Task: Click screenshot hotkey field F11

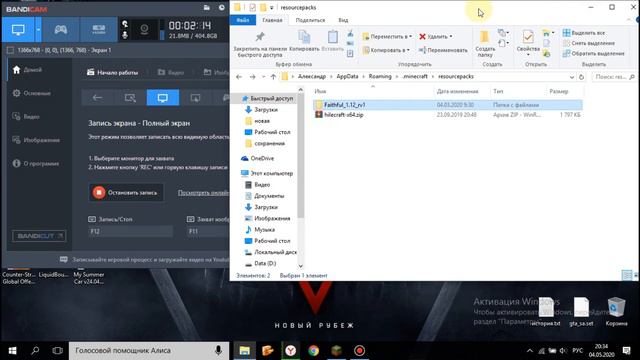Action: (x=208, y=231)
